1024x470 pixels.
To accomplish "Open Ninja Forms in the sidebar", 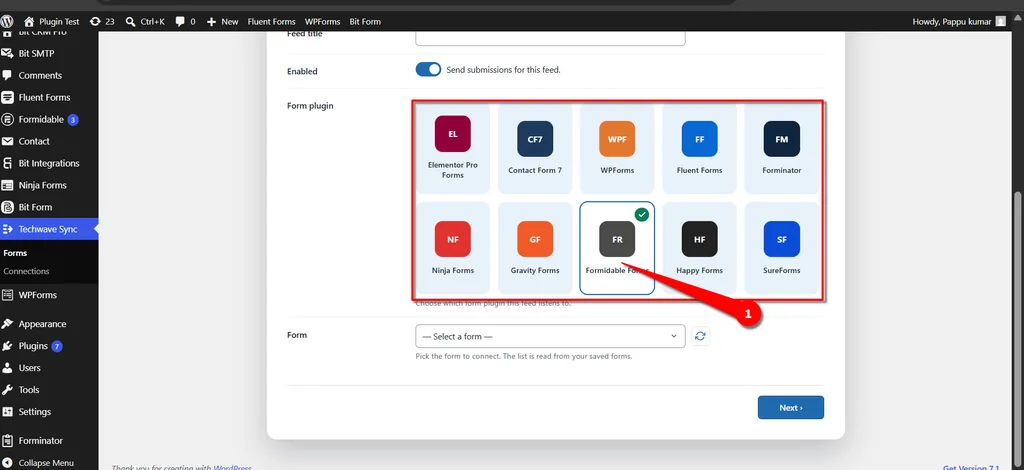I will click(x=49, y=185).
